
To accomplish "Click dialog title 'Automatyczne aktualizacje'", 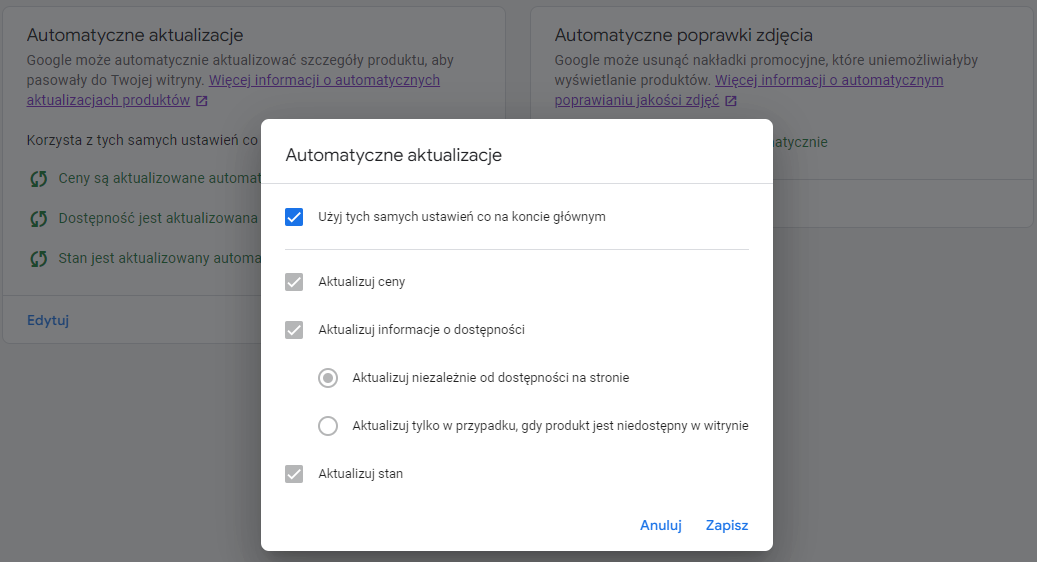I will (x=394, y=155).
